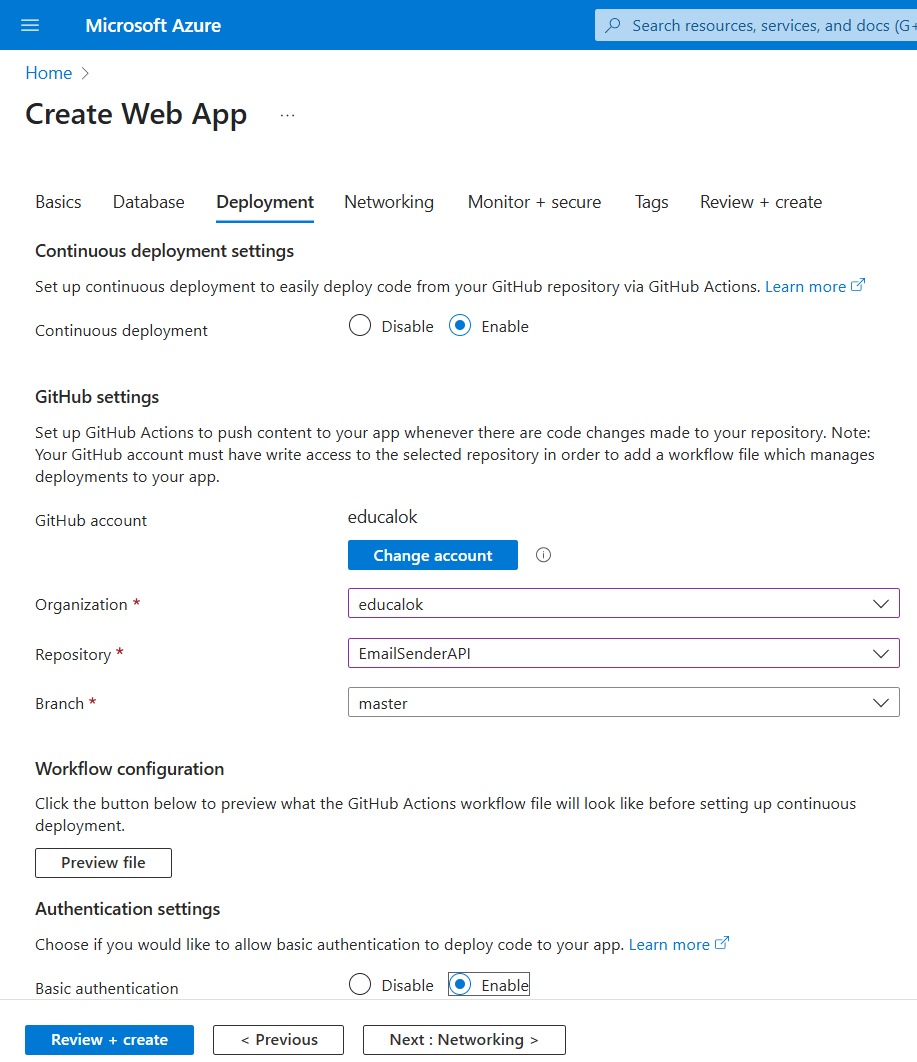917x1062 pixels.
Task: Open the Home breadcrumb link
Action: [x=49, y=73]
